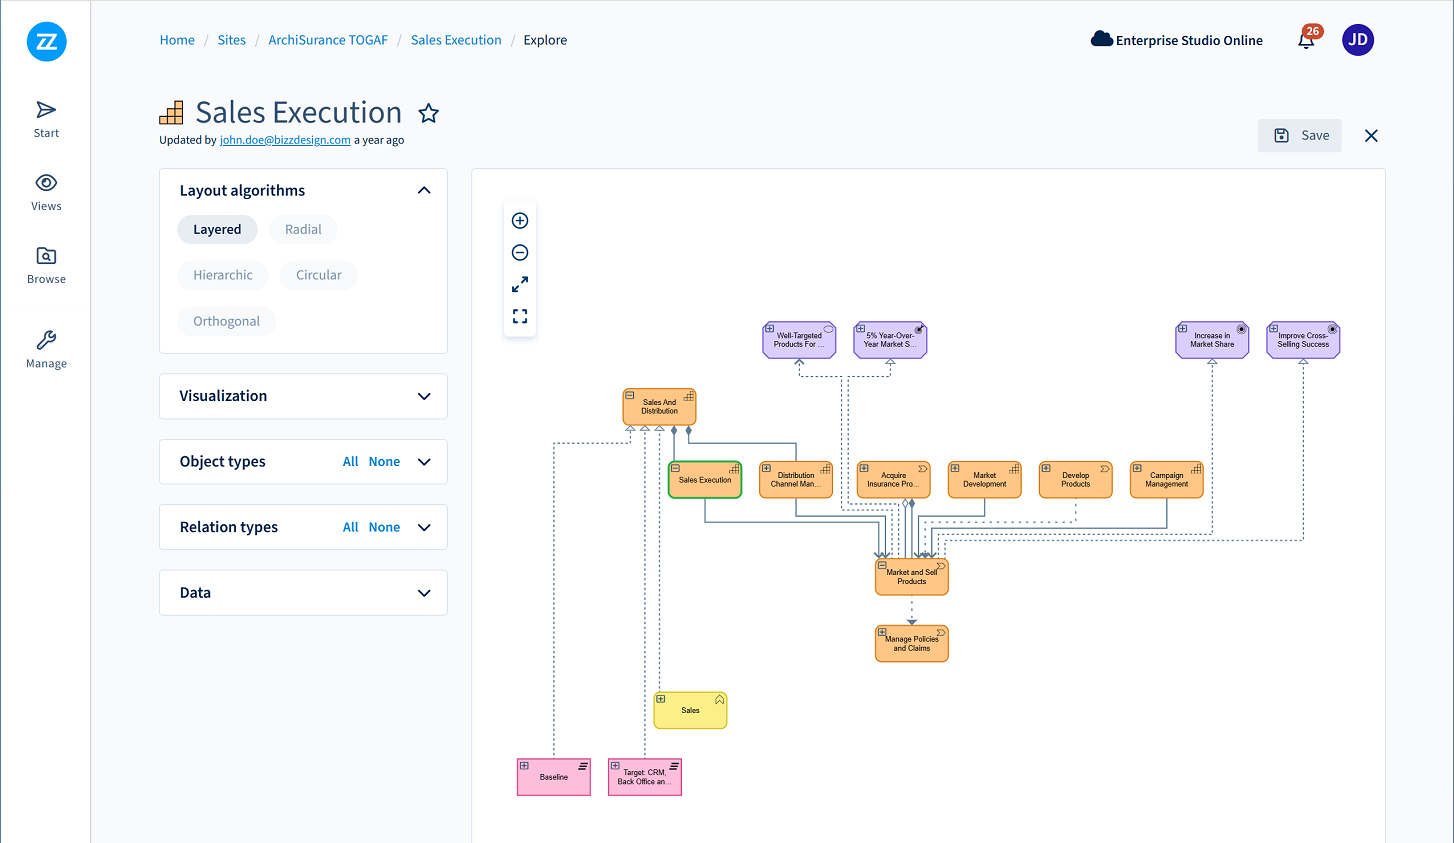
Task: Open the Views eye icon in sidebar
Action: pos(46,192)
